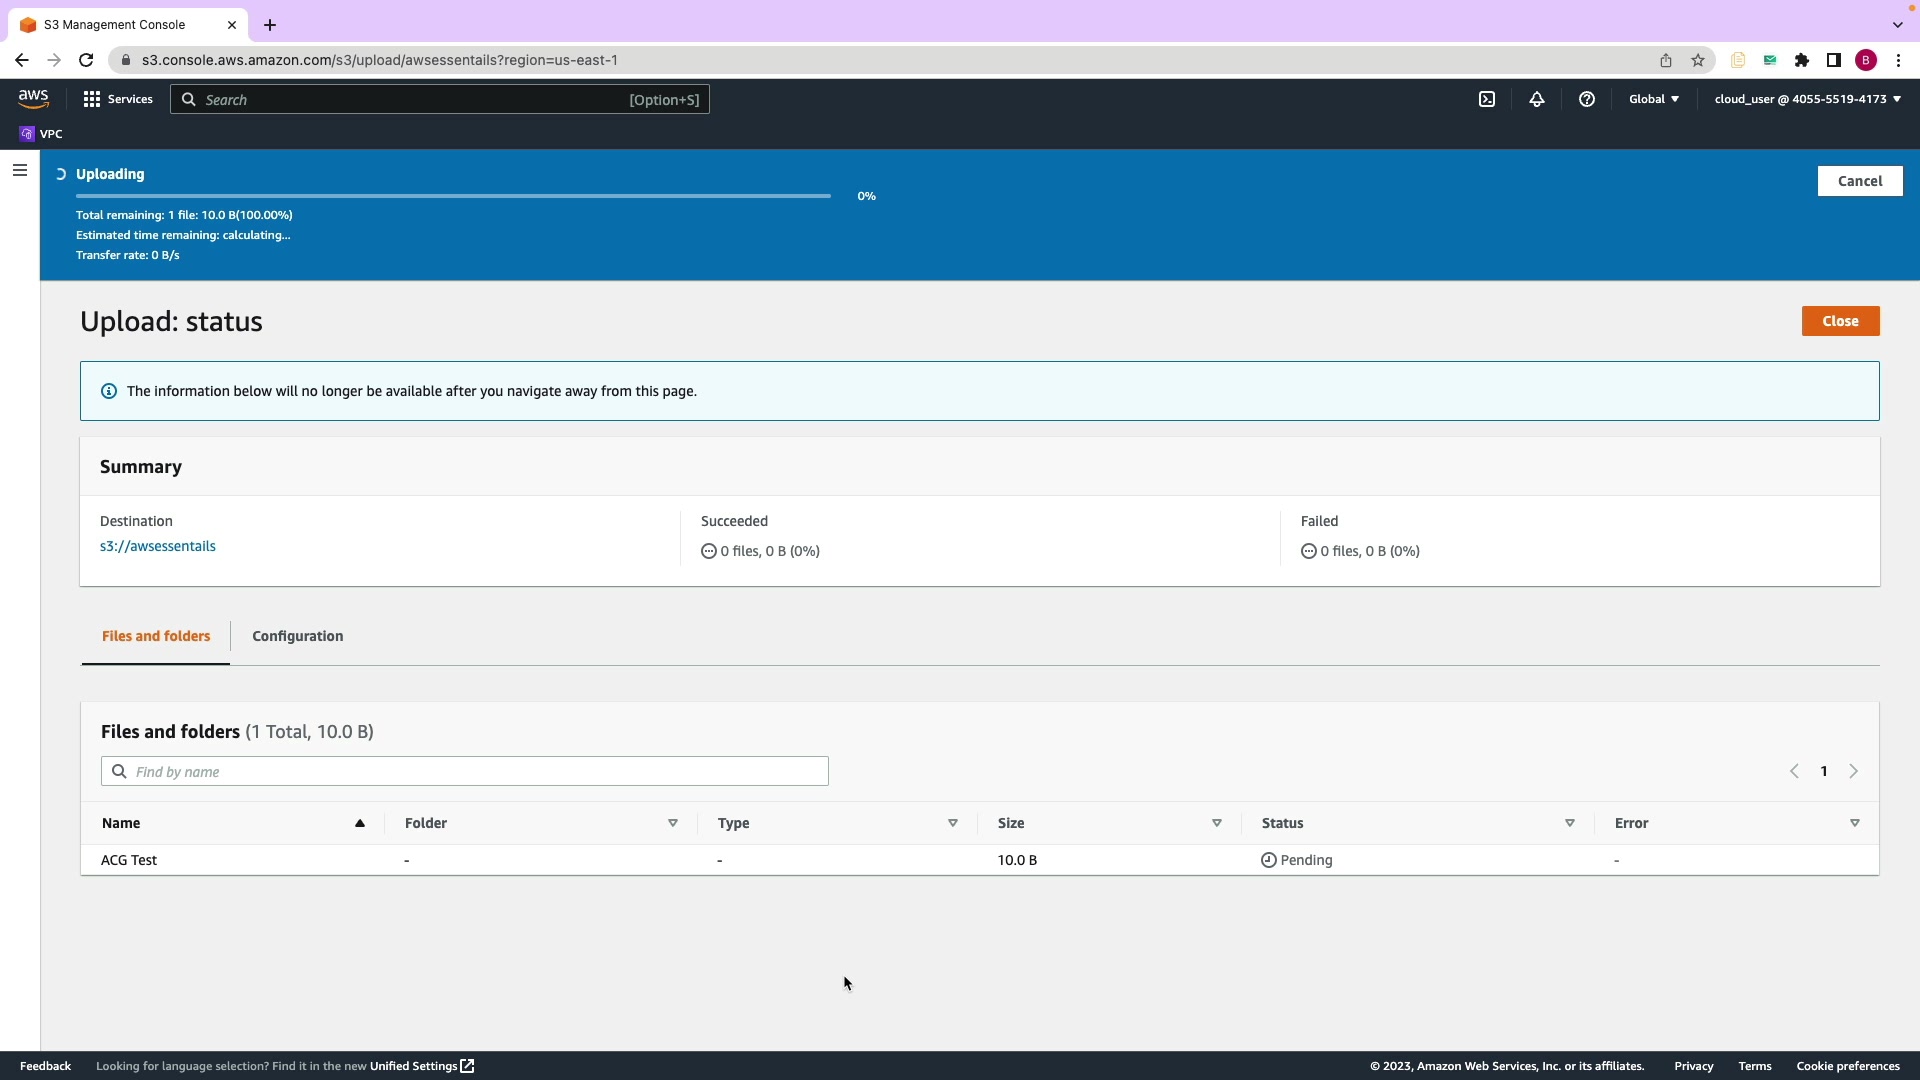Click the help question mark icon

pyautogui.click(x=1587, y=99)
